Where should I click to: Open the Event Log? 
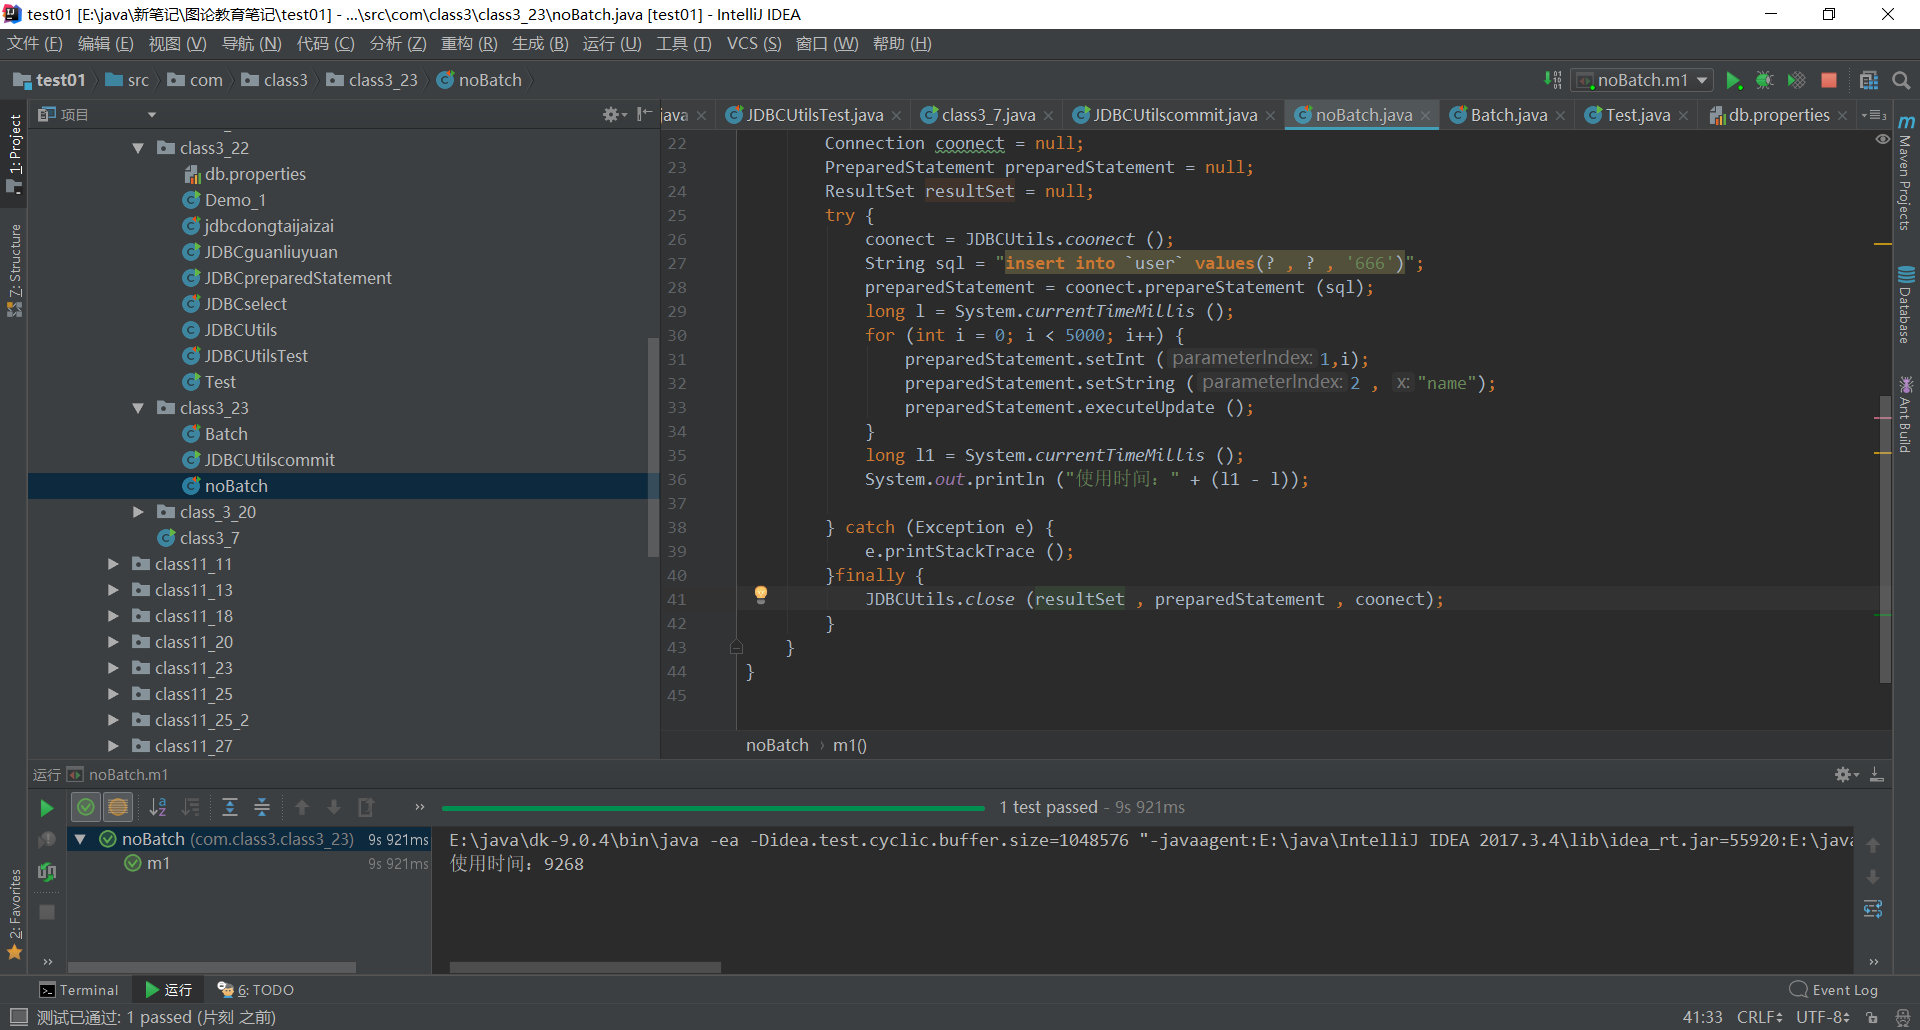point(1834,990)
